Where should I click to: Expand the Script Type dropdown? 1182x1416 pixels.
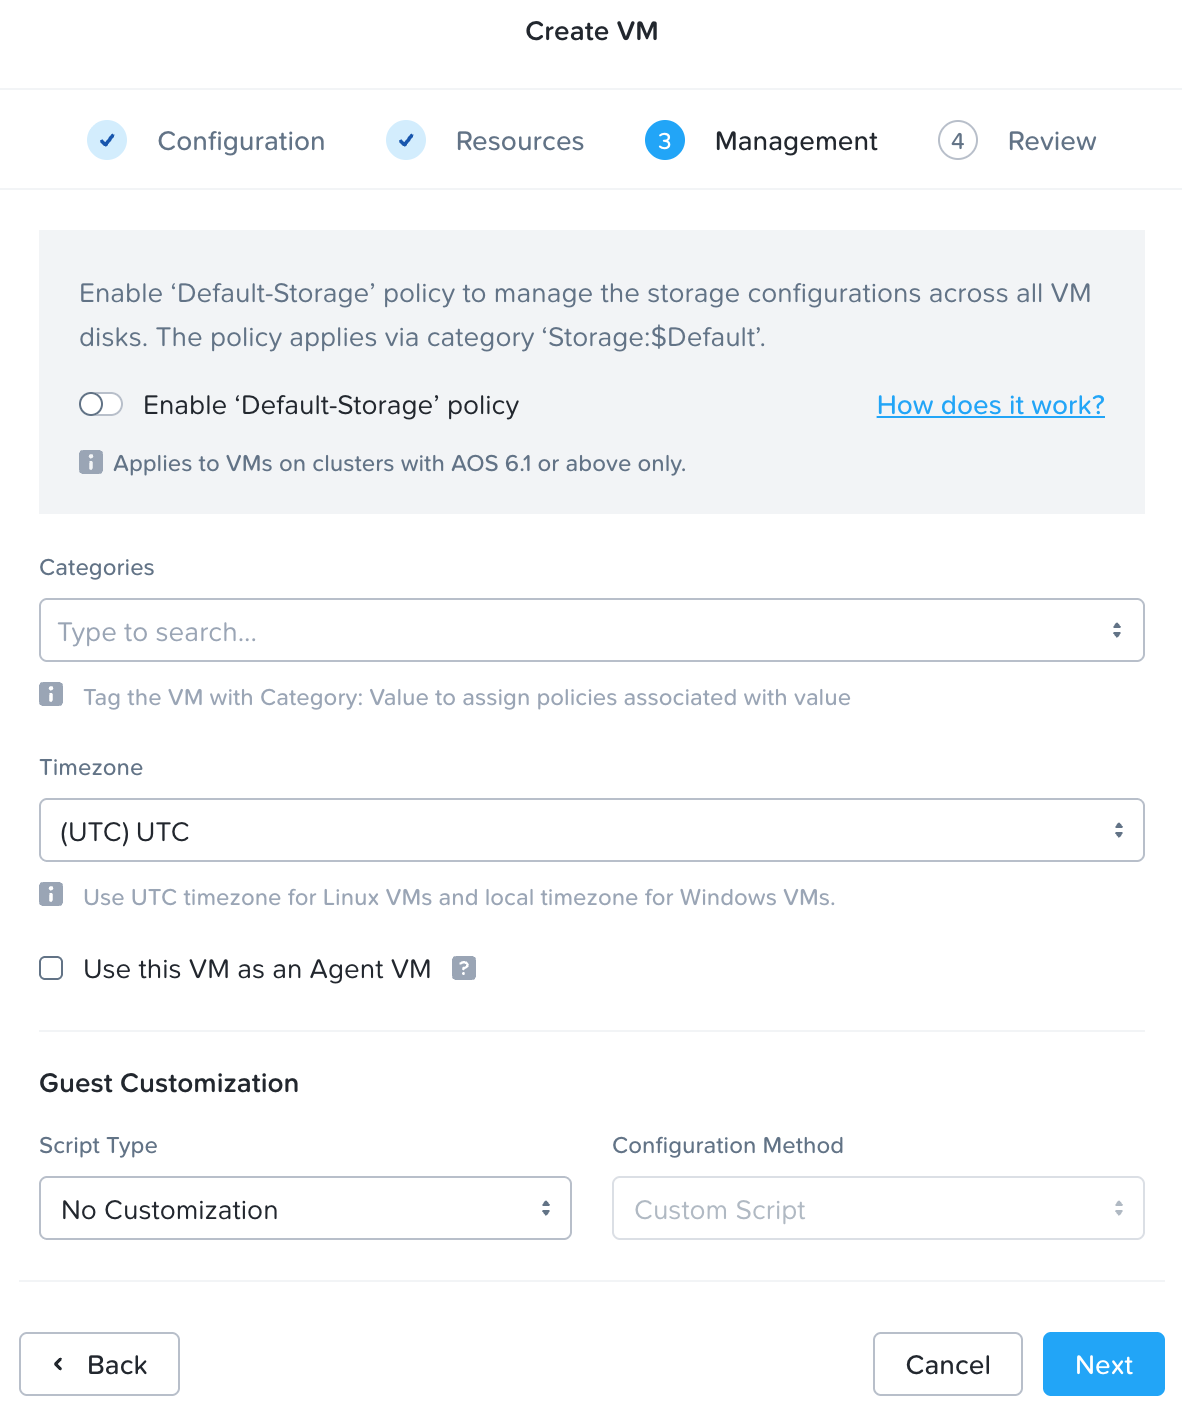click(x=305, y=1208)
